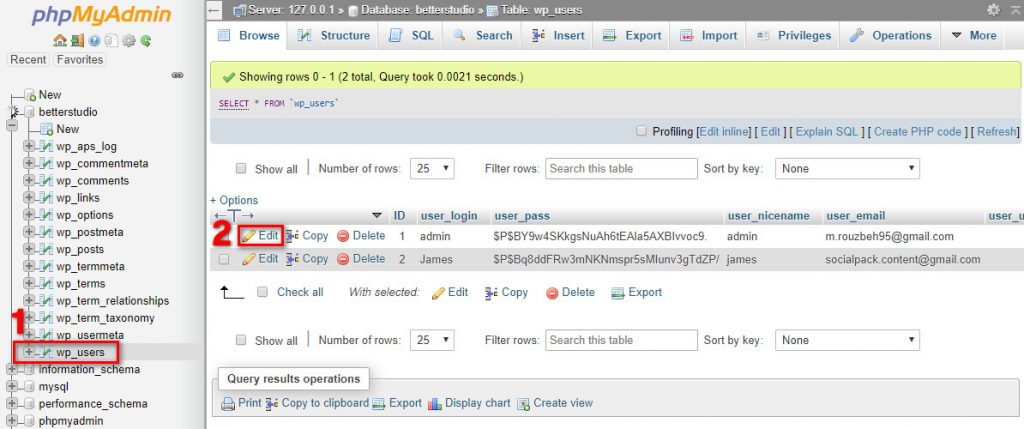
Task: Open the SQL tab
Action: pyautogui.click(x=411, y=35)
